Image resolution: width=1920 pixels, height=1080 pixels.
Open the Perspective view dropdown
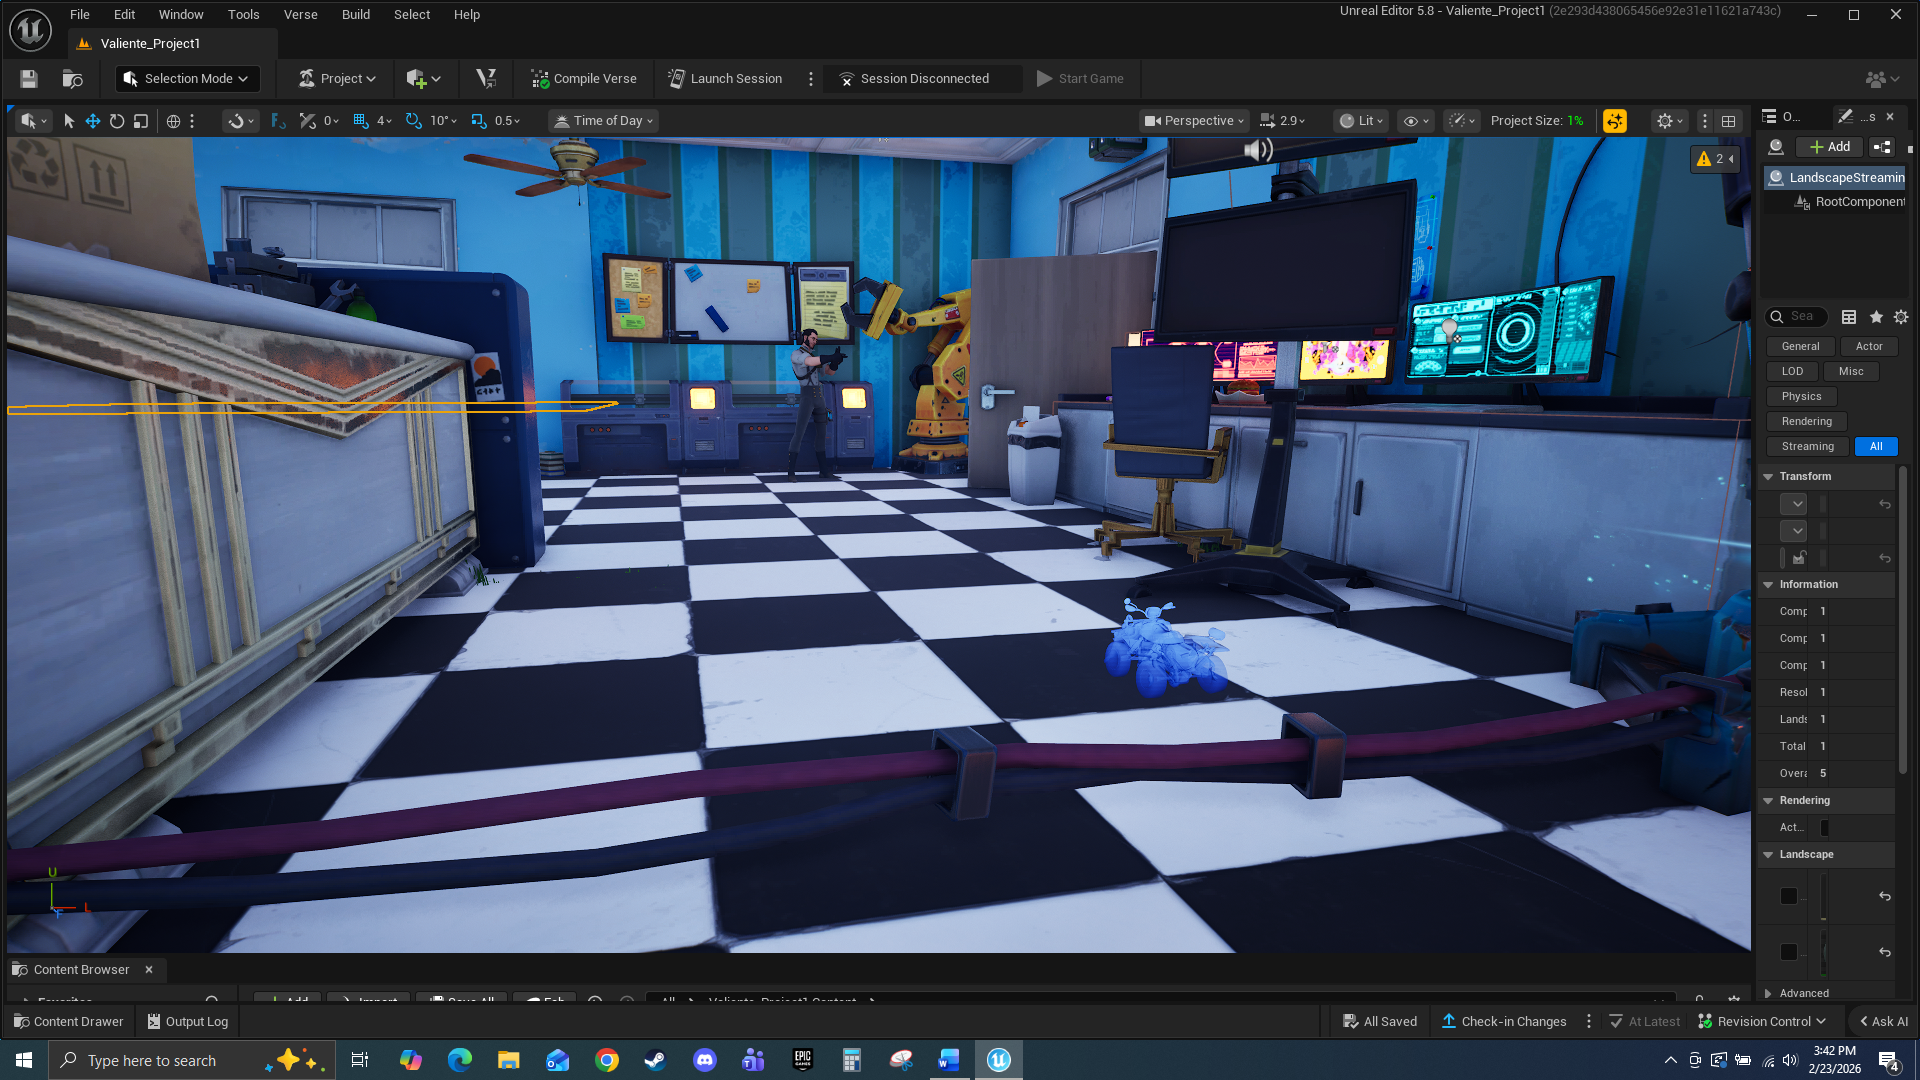tap(1195, 121)
